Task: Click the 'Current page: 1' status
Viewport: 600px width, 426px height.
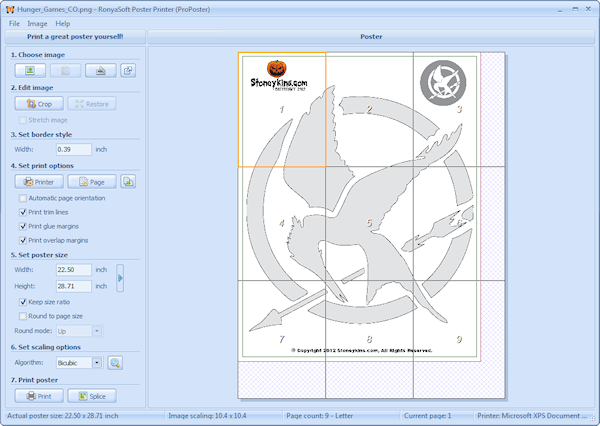Action: 427,416
